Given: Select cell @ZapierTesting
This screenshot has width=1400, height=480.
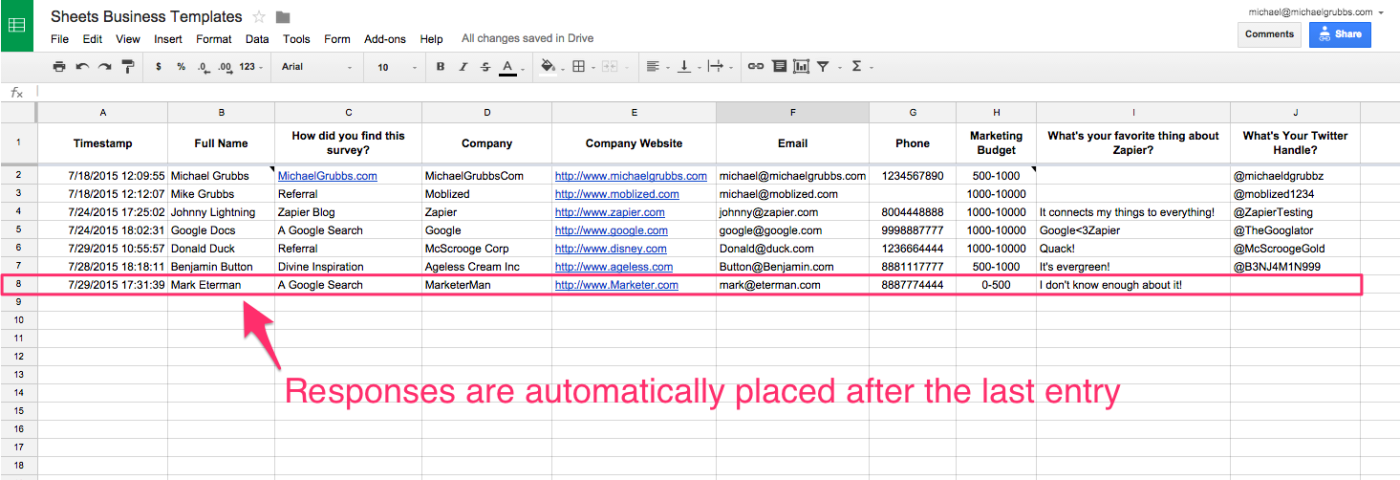Looking at the screenshot, I should click(1295, 212).
